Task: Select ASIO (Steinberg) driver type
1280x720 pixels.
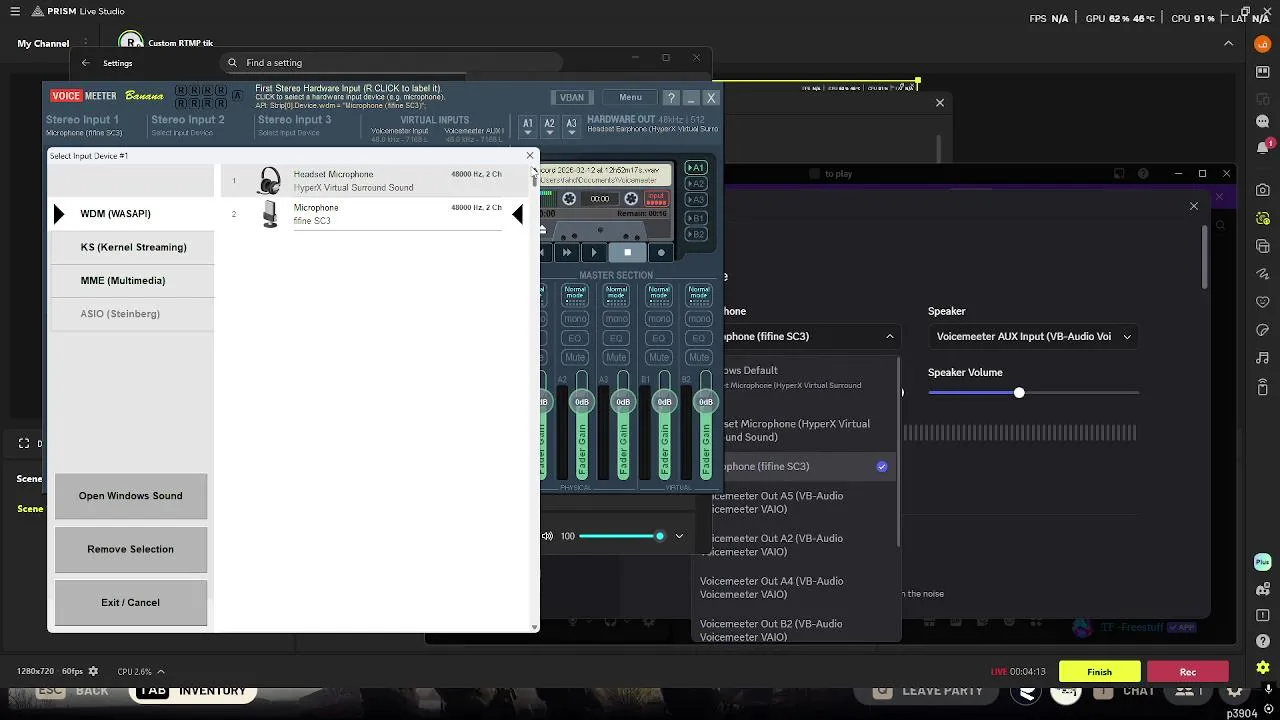Action: tap(132, 314)
